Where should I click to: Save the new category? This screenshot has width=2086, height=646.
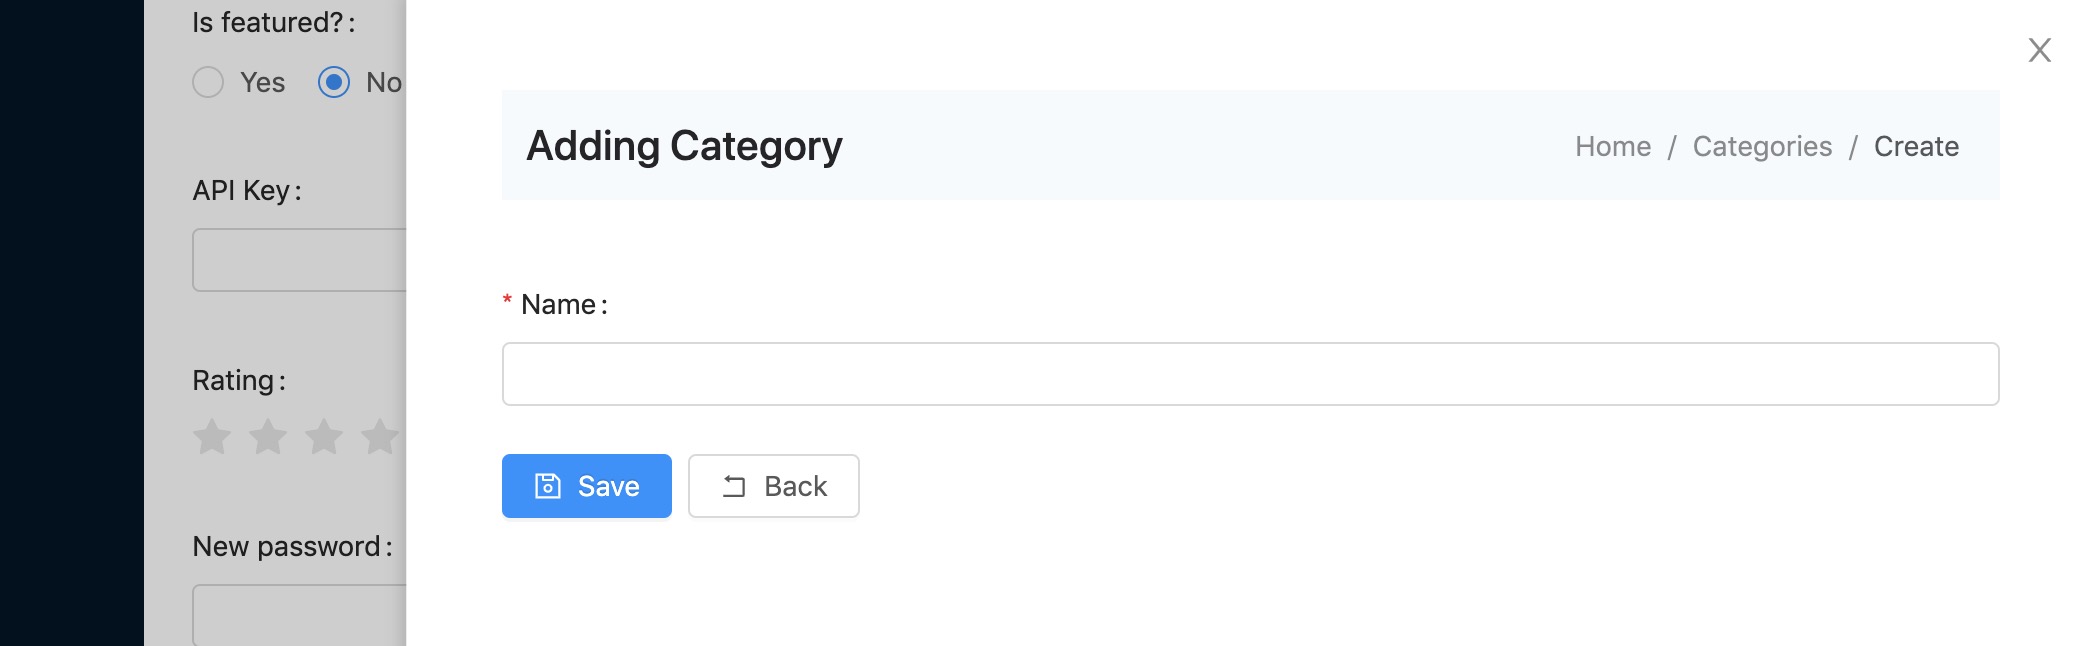point(587,486)
